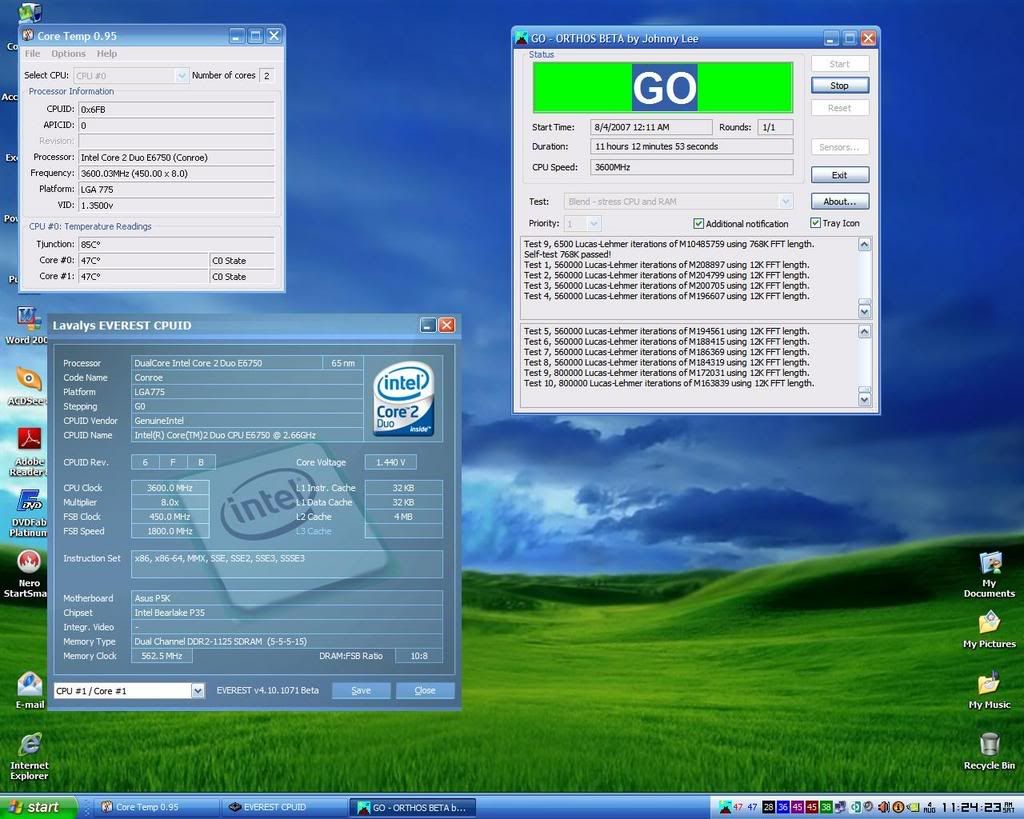Viewport: 1024px width, 819px height.
Task: Click the Tjunction value 85C°
Action: pyautogui.click(x=176, y=244)
